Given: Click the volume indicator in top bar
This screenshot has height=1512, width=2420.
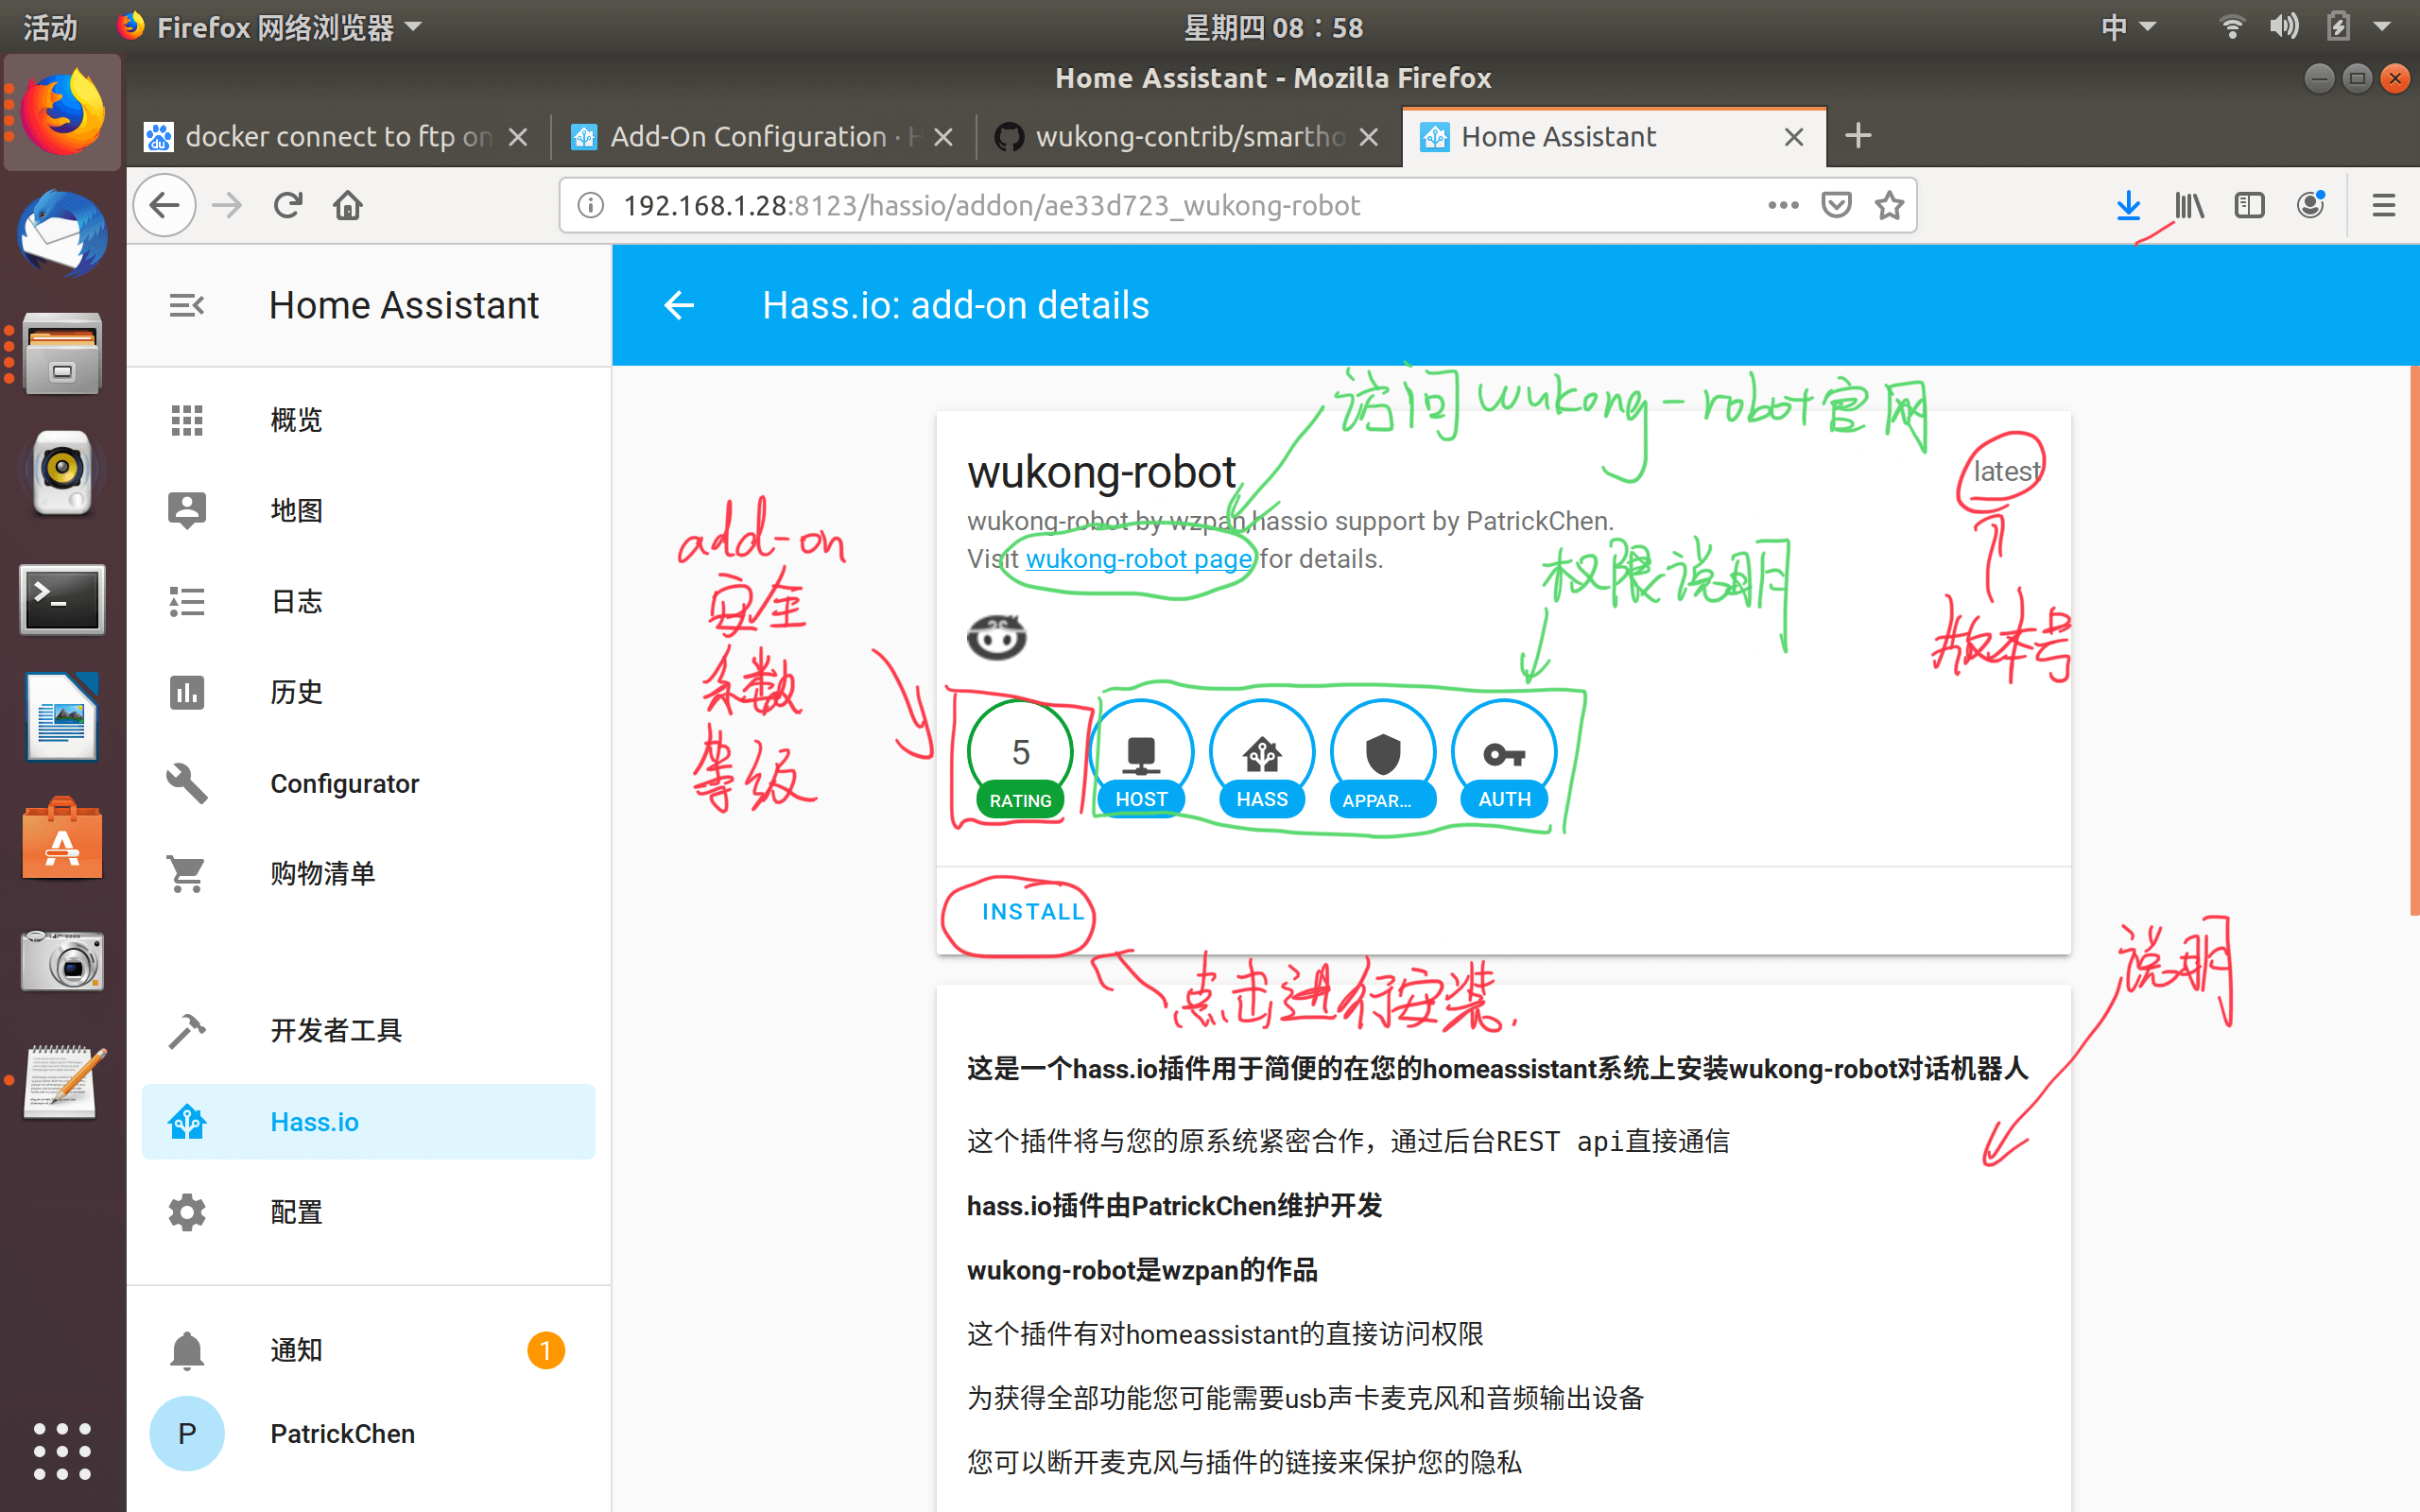Looking at the screenshot, I should click(2284, 26).
